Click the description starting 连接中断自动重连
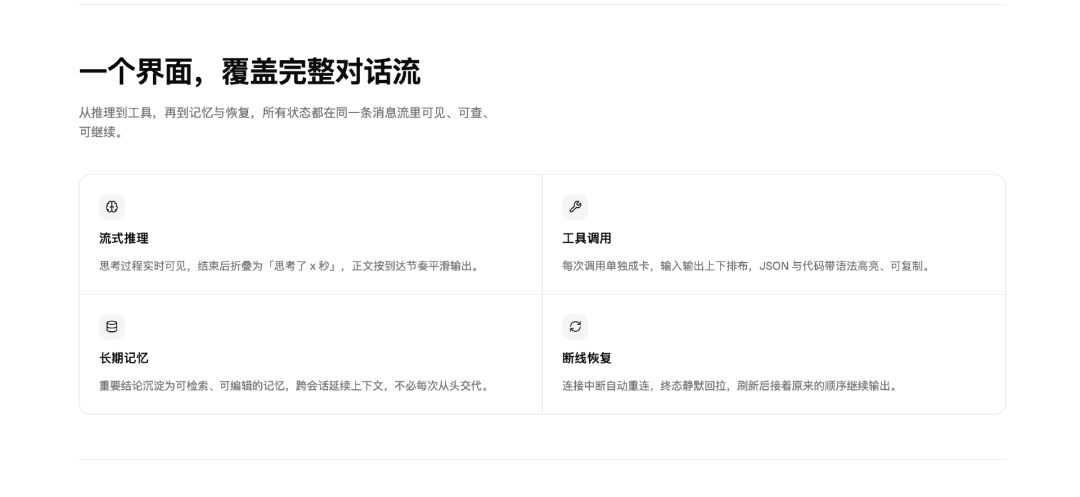 (732, 385)
